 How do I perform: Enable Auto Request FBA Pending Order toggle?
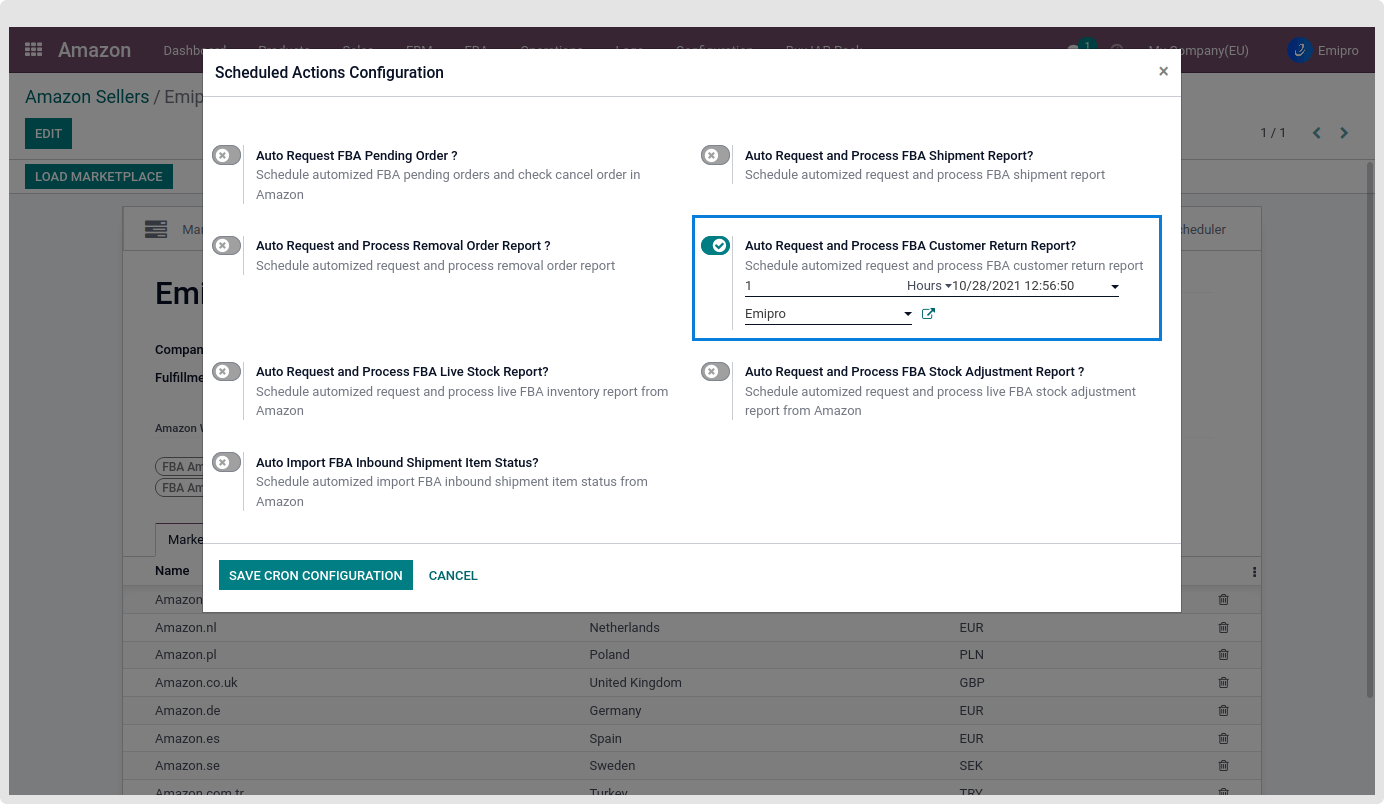[x=227, y=156]
